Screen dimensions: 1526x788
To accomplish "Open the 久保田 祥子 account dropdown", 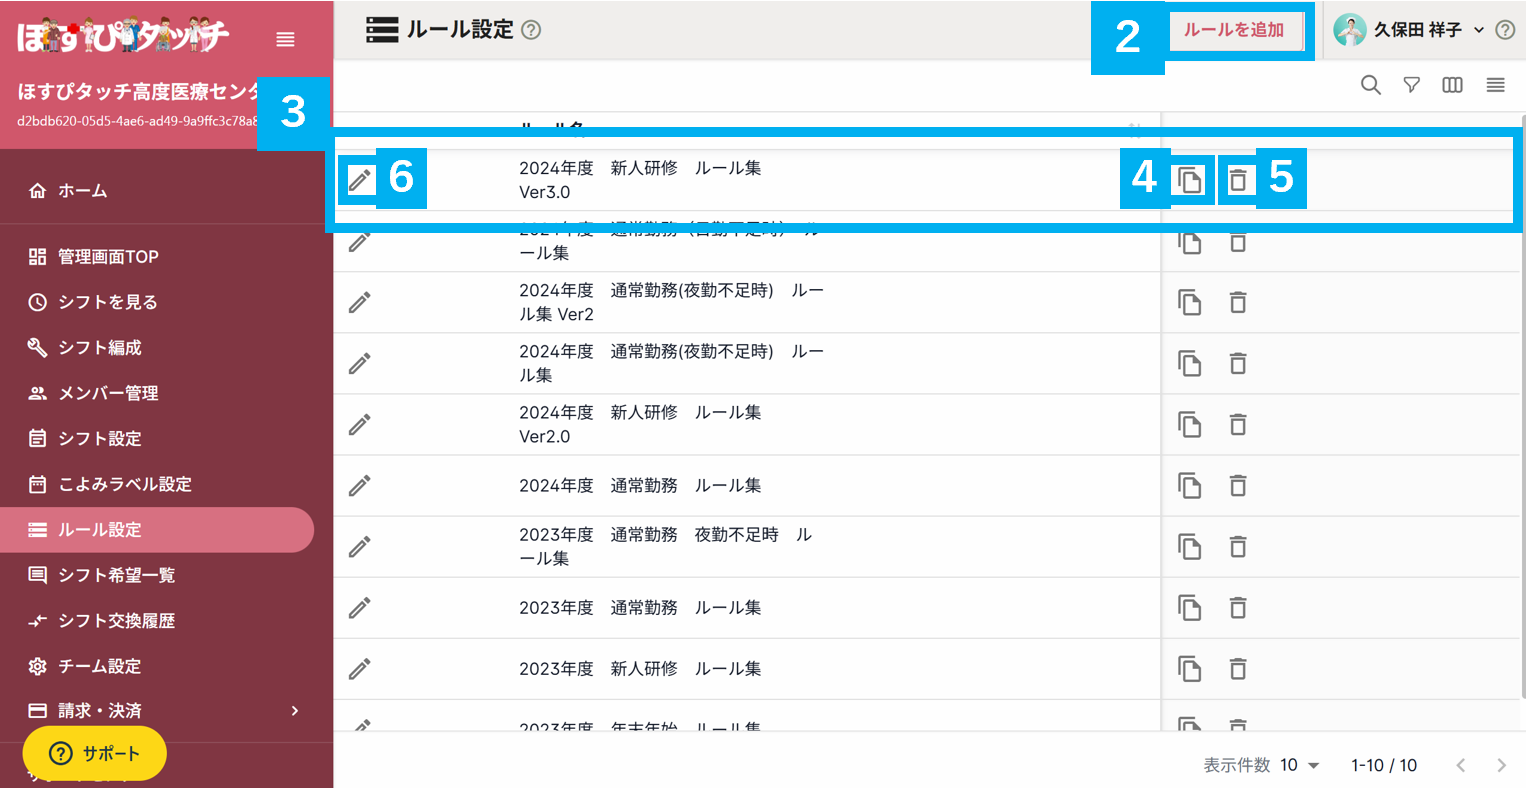I will 1415,29.
